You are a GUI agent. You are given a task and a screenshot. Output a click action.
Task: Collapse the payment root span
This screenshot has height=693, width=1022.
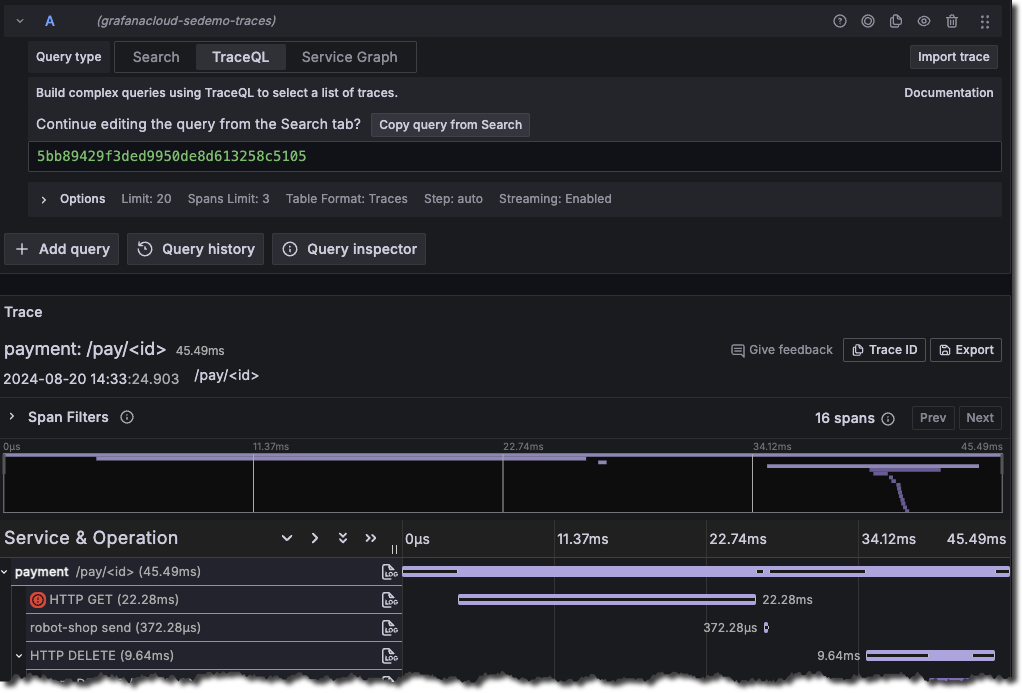[5, 572]
